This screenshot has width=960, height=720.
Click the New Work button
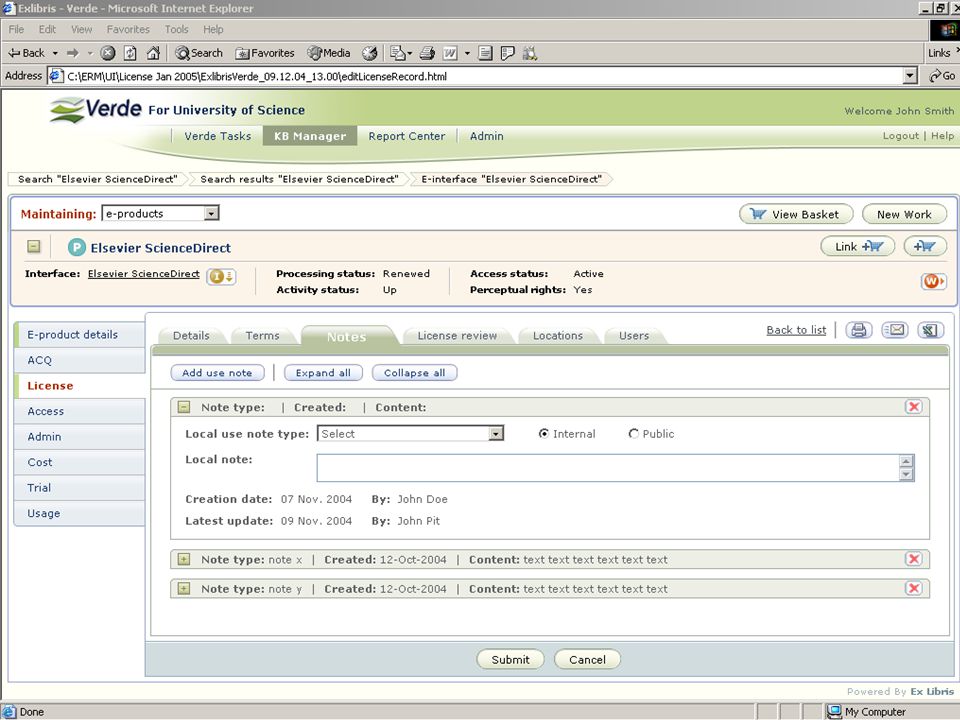[x=904, y=214]
